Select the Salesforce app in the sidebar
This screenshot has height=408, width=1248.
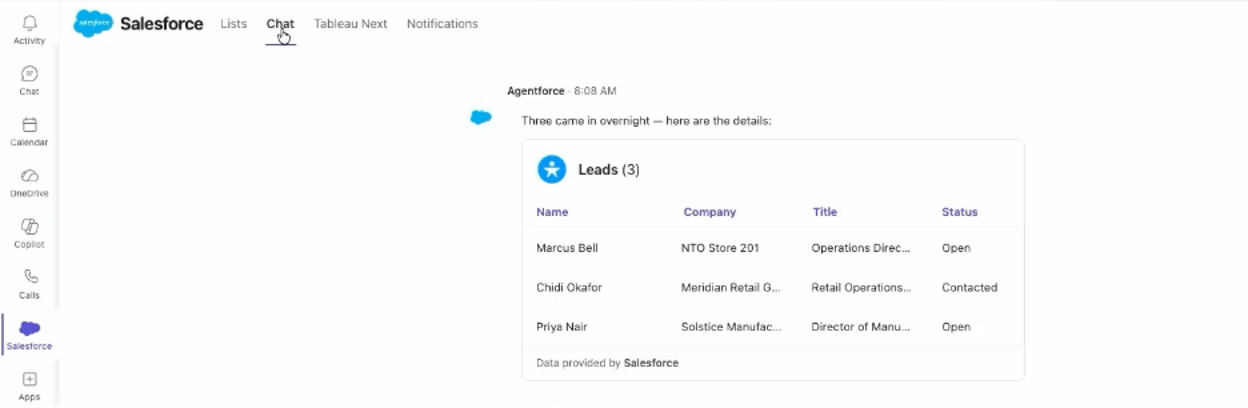(29, 335)
